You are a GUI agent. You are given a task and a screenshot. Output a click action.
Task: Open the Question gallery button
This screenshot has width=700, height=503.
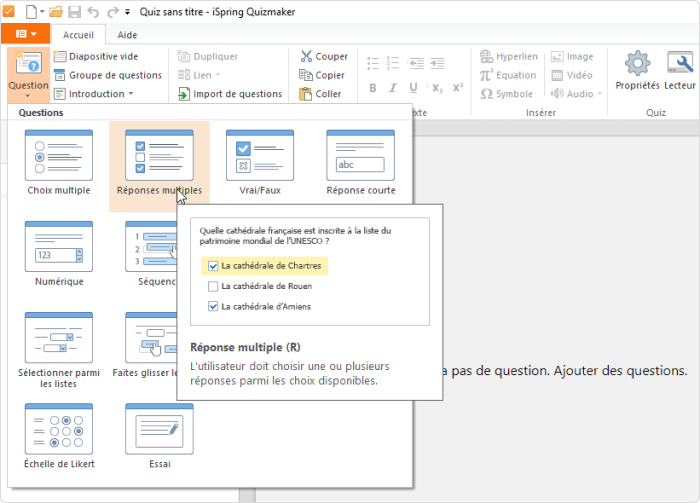29,74
